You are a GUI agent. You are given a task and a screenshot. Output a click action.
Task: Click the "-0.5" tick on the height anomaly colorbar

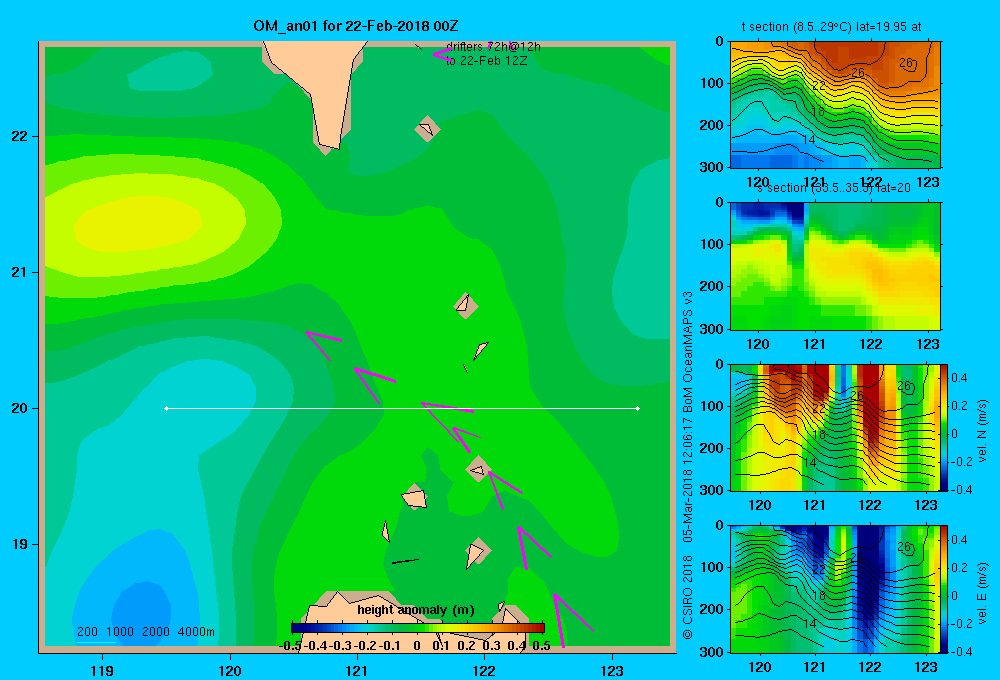[290, 646]
